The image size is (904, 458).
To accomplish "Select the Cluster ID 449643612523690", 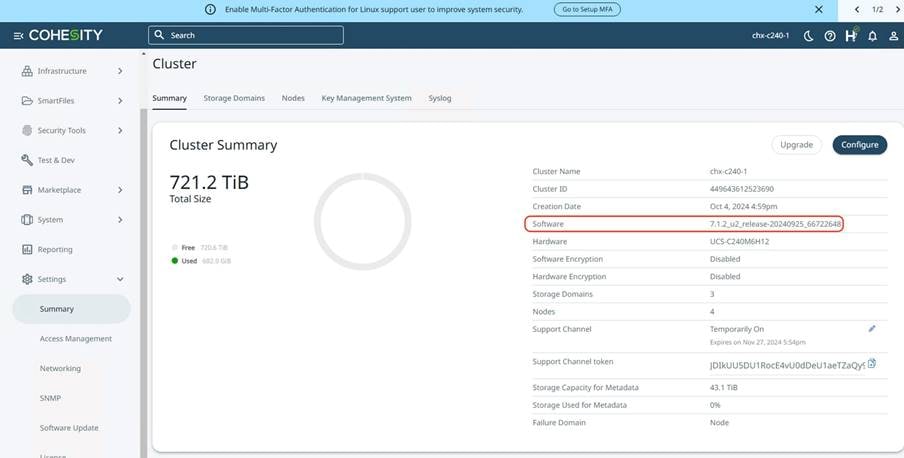I will click(741, 189).
